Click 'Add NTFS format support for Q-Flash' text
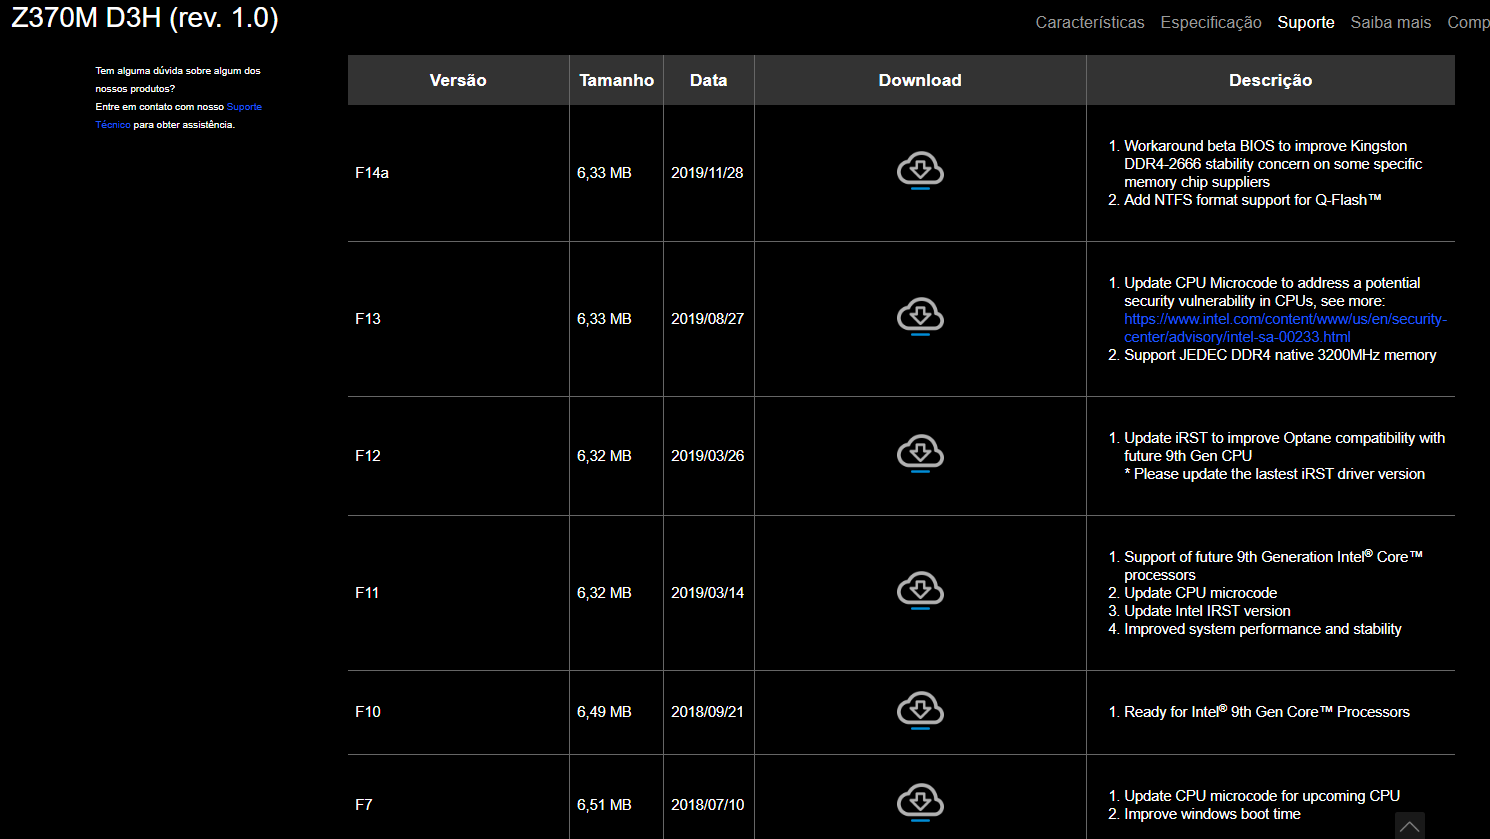 point(1252,200)
